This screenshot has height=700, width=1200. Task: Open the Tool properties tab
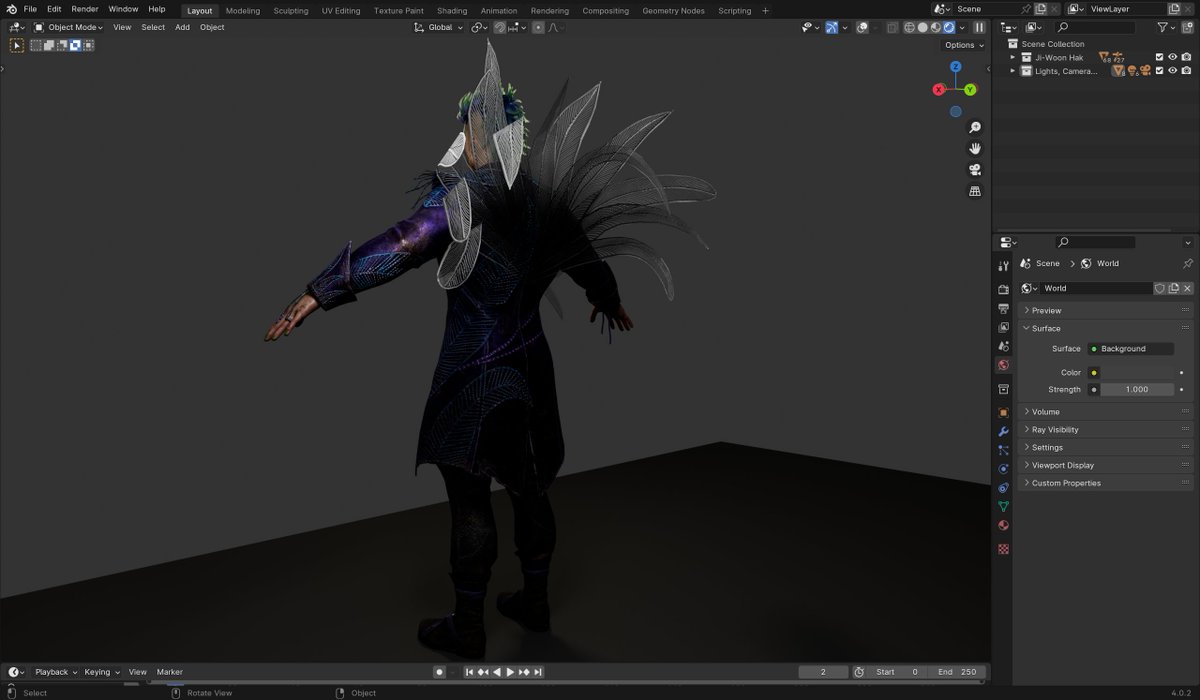pos(1003,266)
